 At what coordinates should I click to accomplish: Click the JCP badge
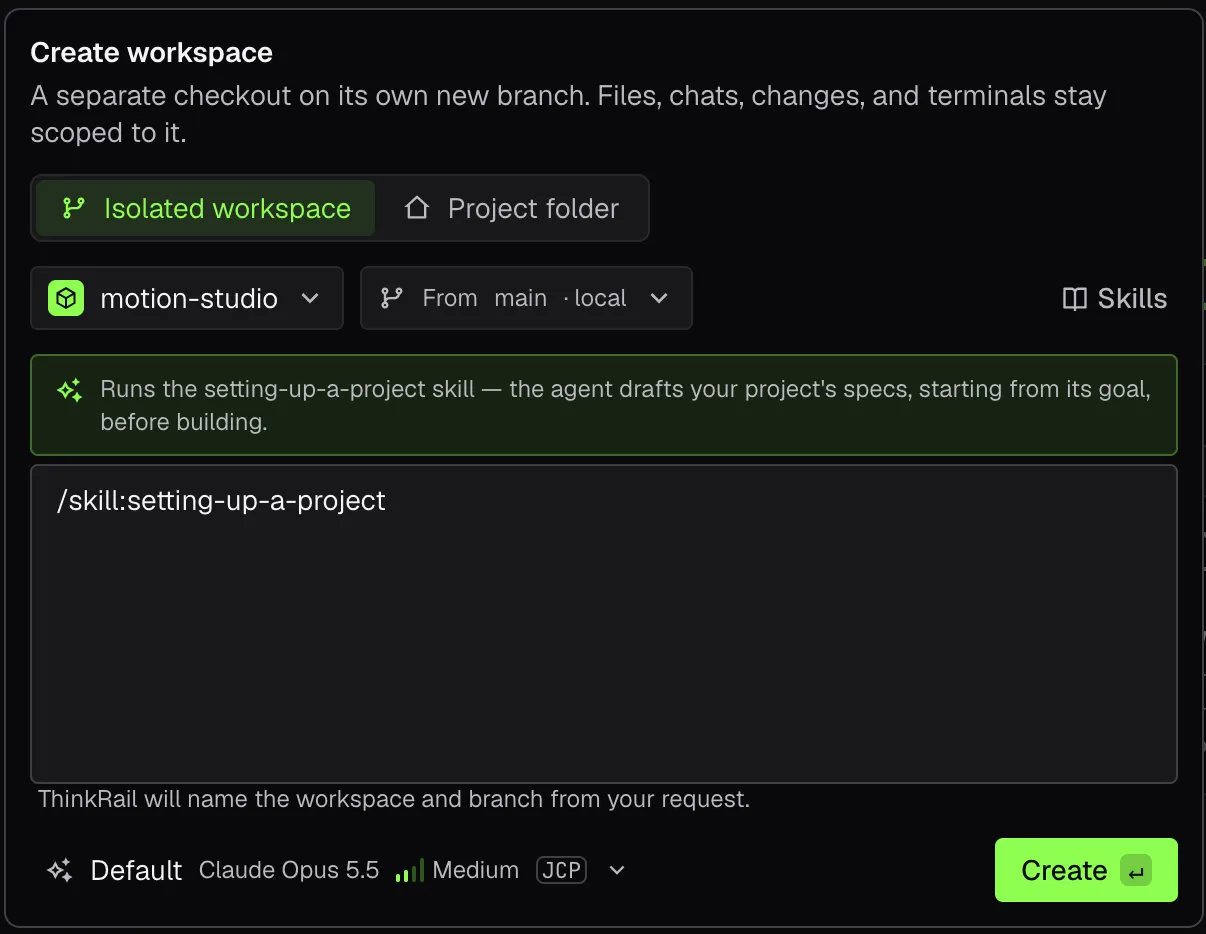pos(561,870)
